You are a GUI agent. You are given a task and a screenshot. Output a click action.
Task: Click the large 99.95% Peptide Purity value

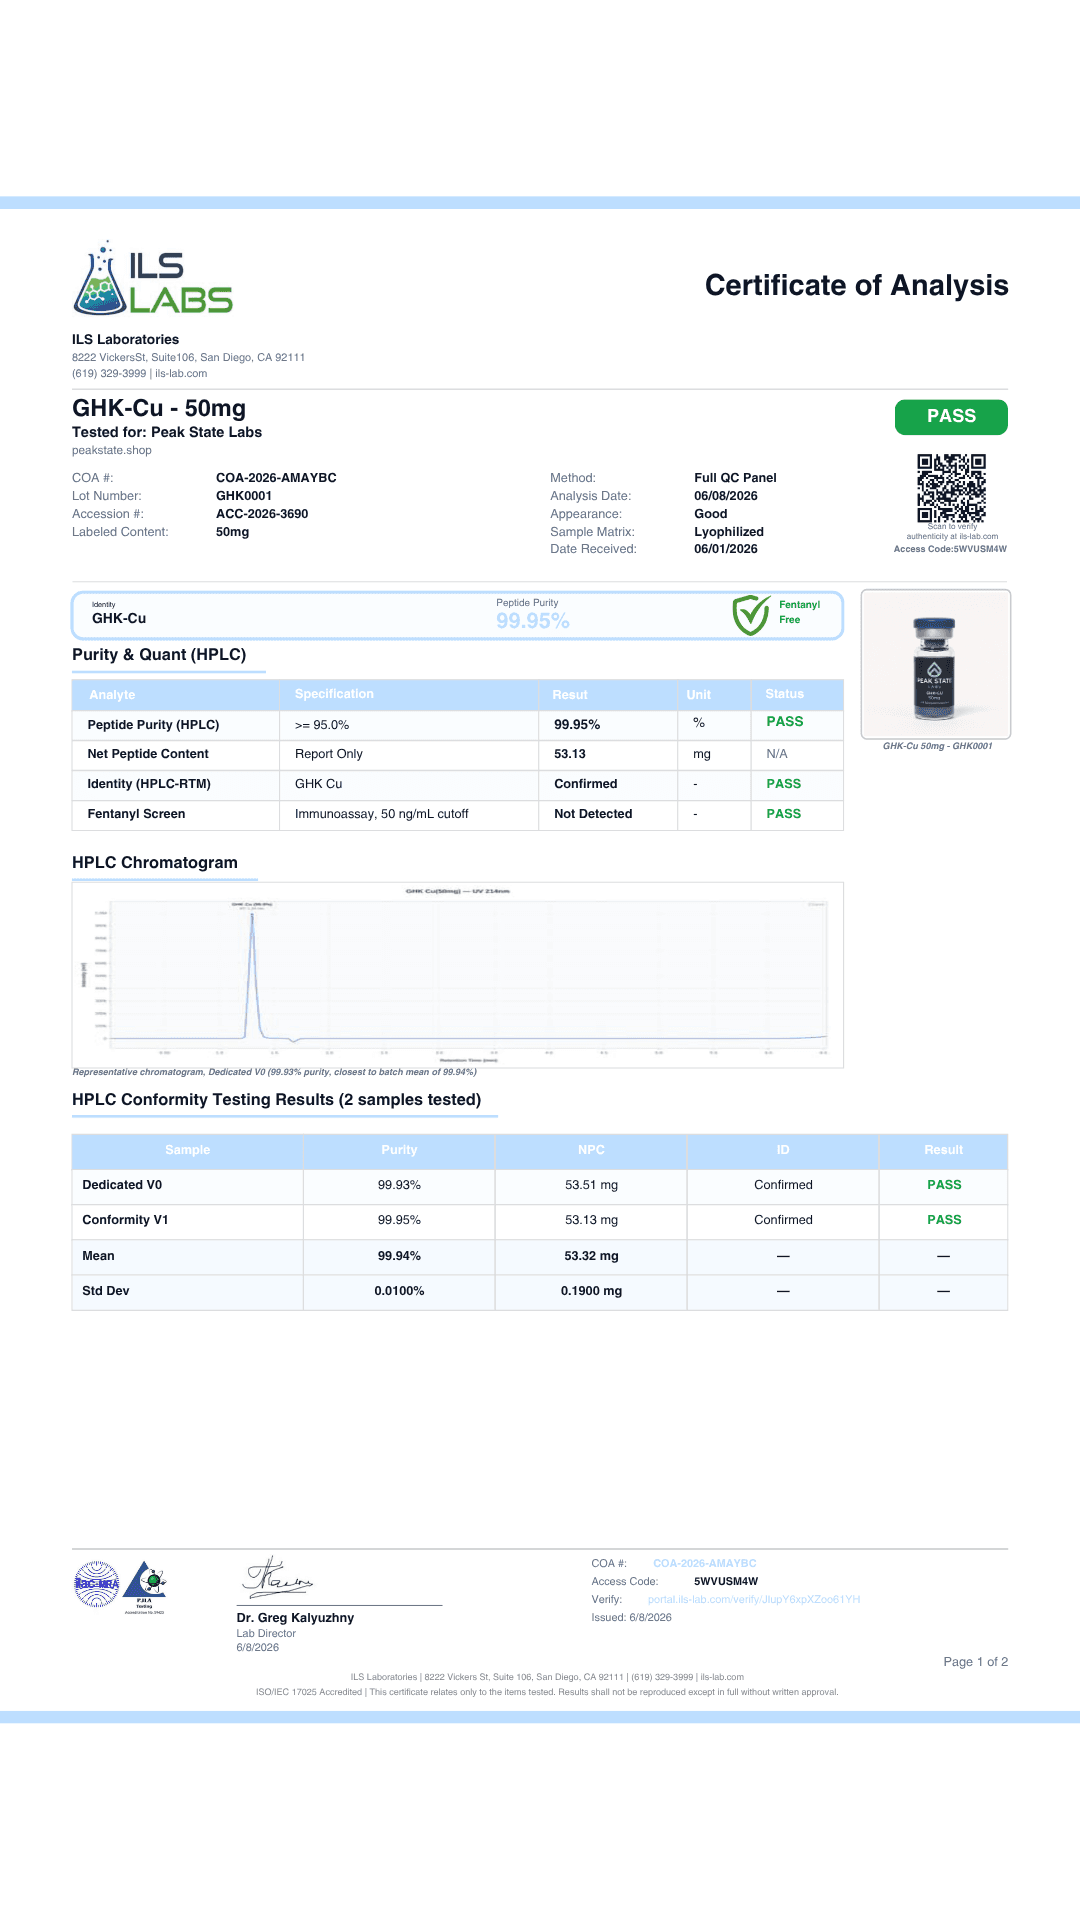tap(533, 621)
